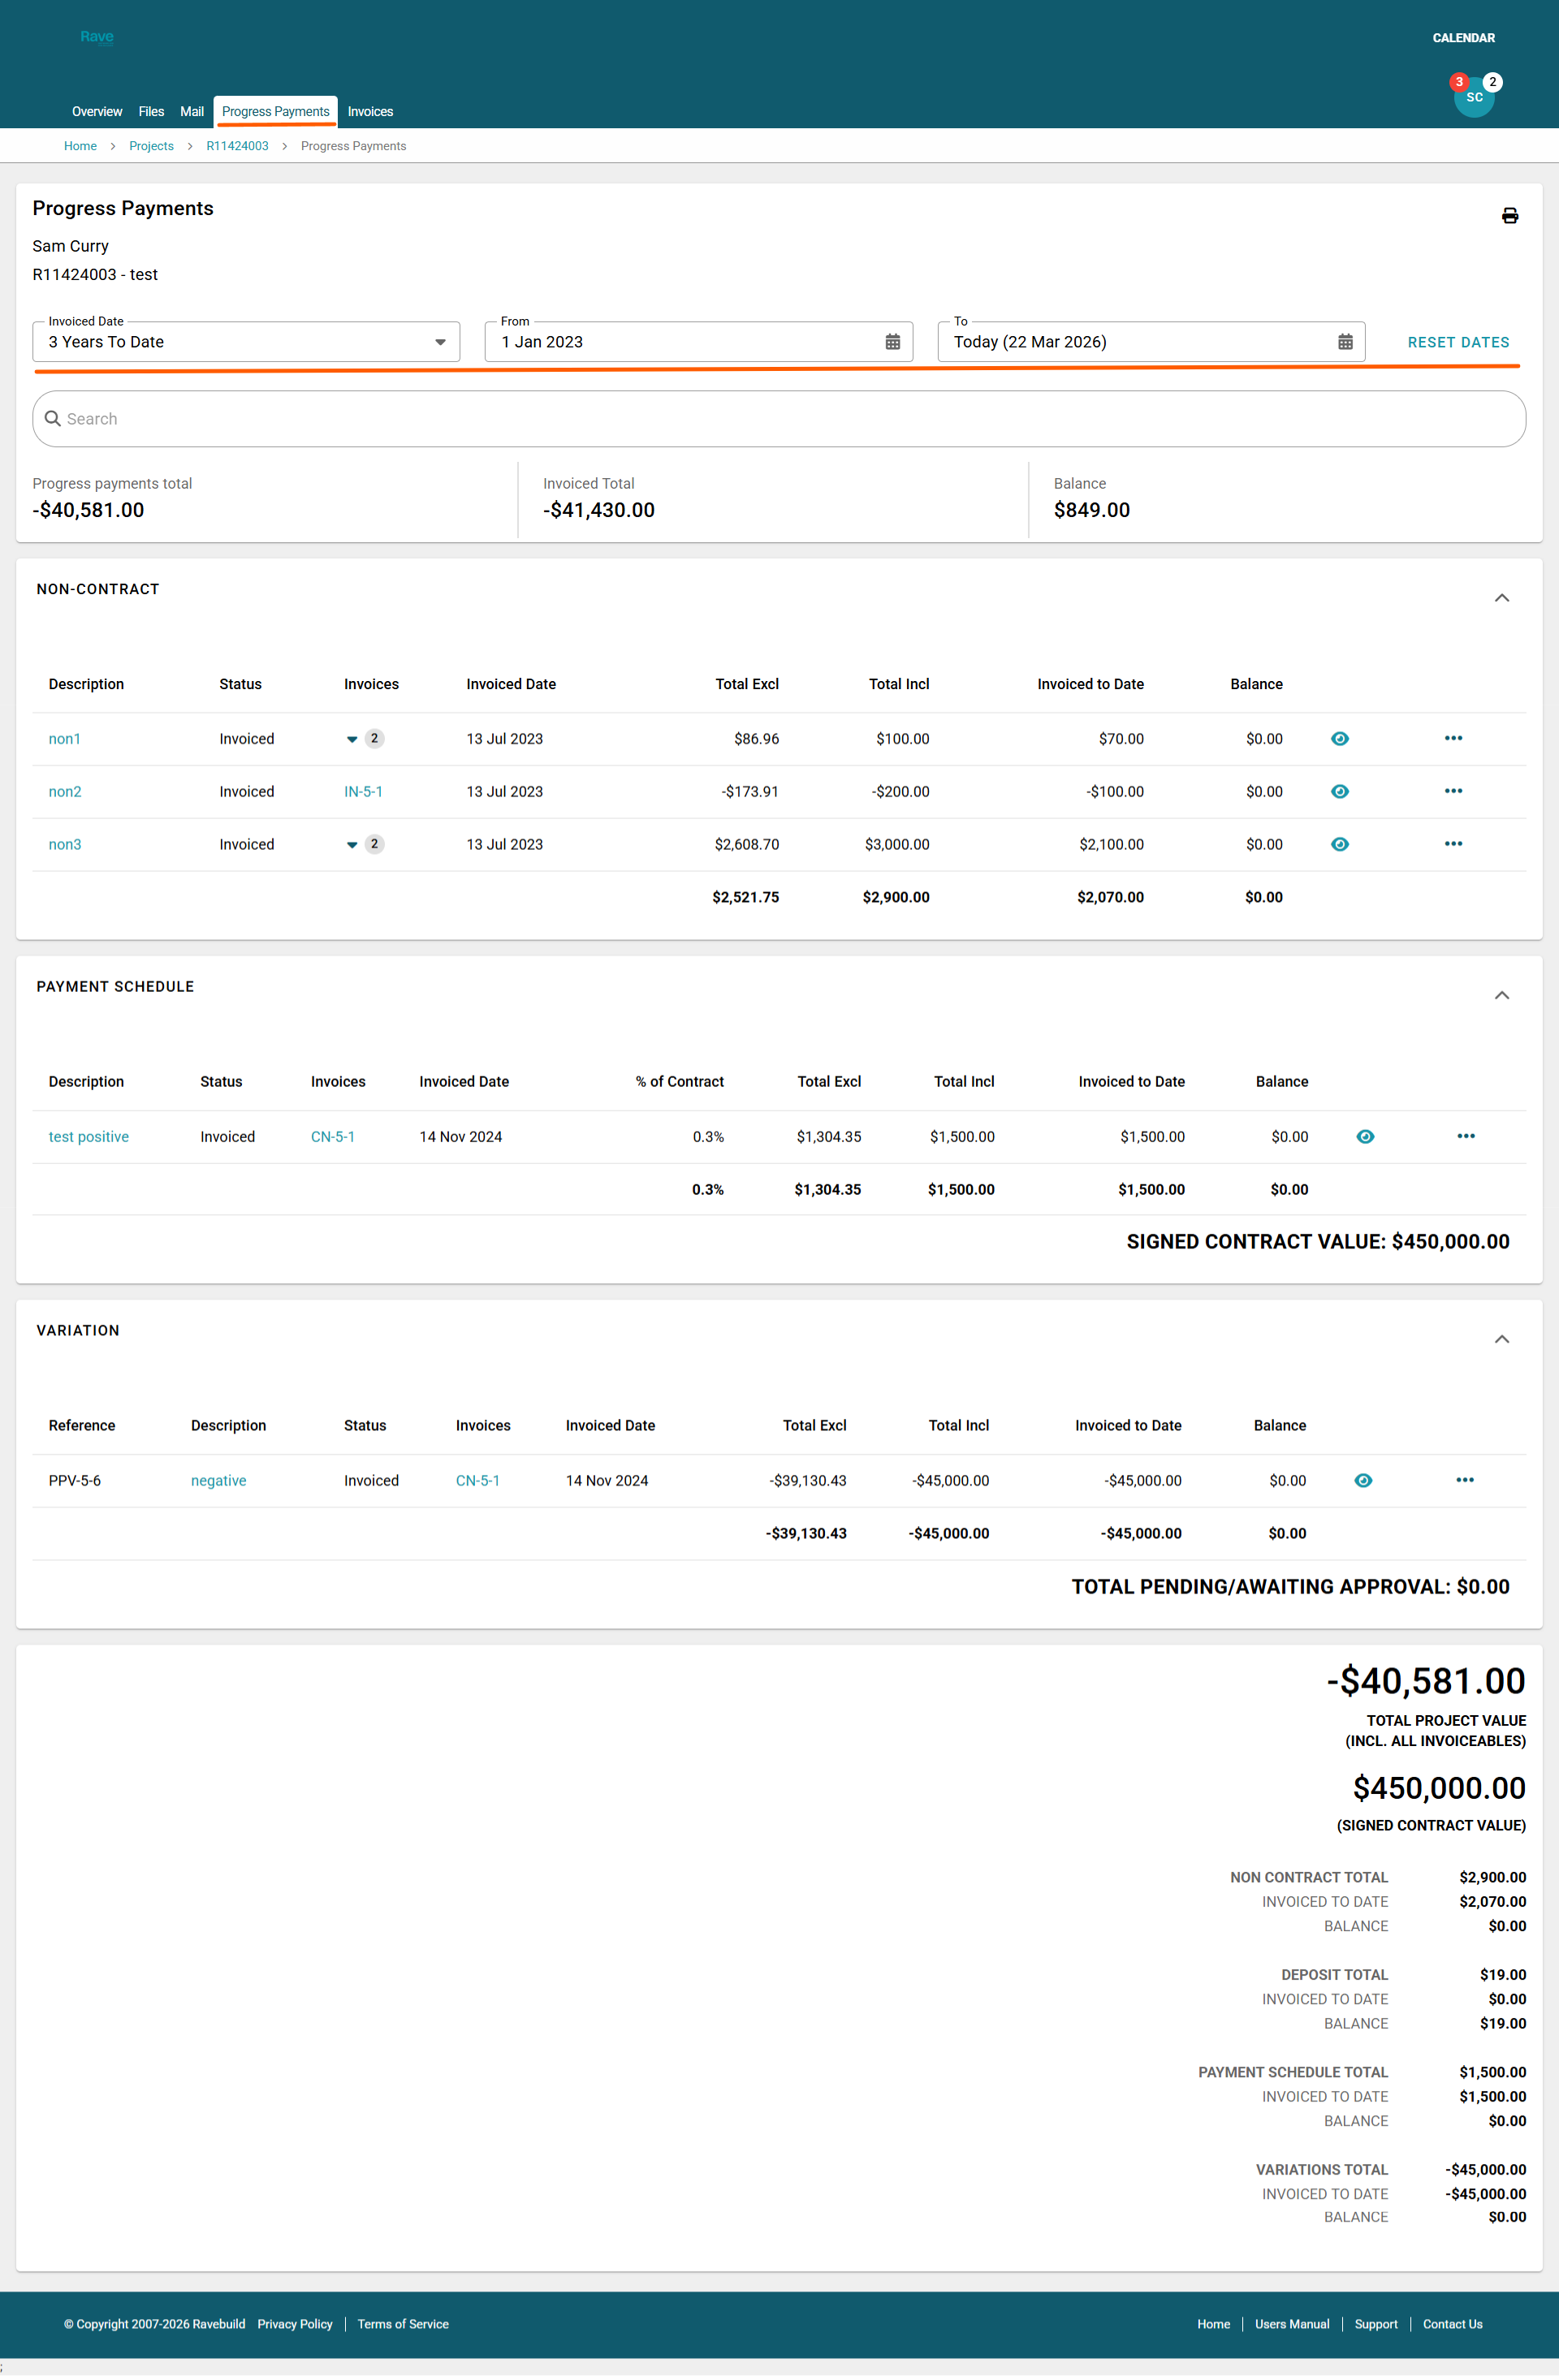Click the Search input field

[x=779, y=419]
